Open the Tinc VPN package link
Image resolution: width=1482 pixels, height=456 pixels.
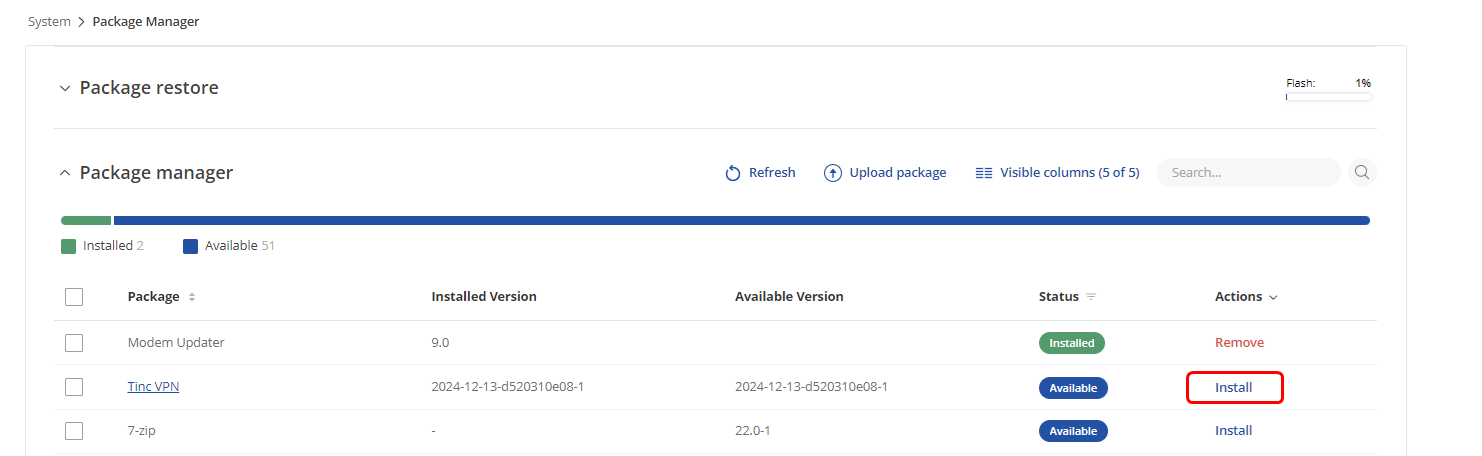click(x=153, y=387)
